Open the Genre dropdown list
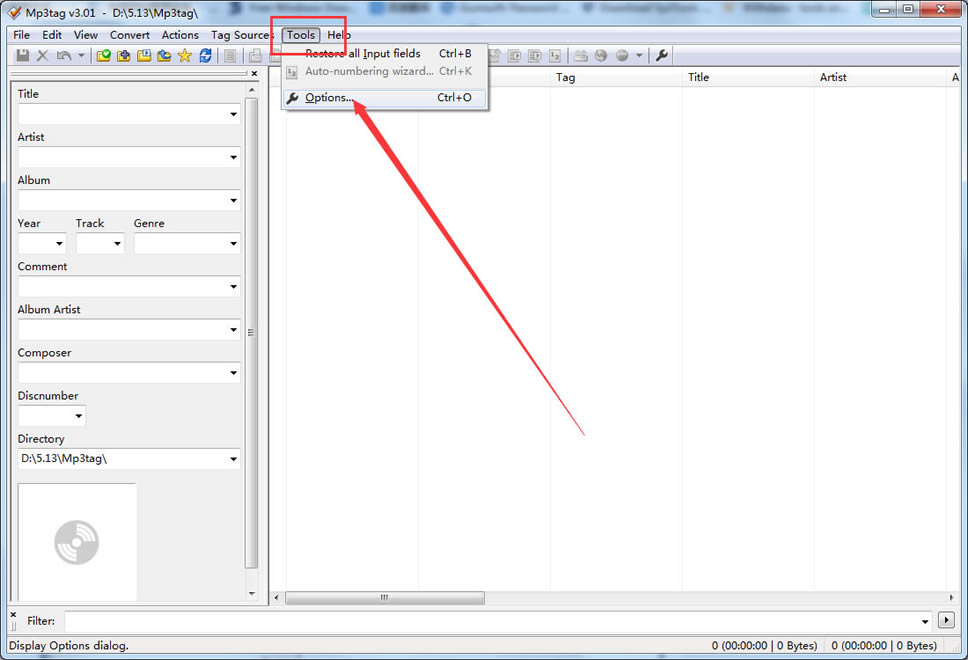This screenshot has height=660, width=968. 233,244
